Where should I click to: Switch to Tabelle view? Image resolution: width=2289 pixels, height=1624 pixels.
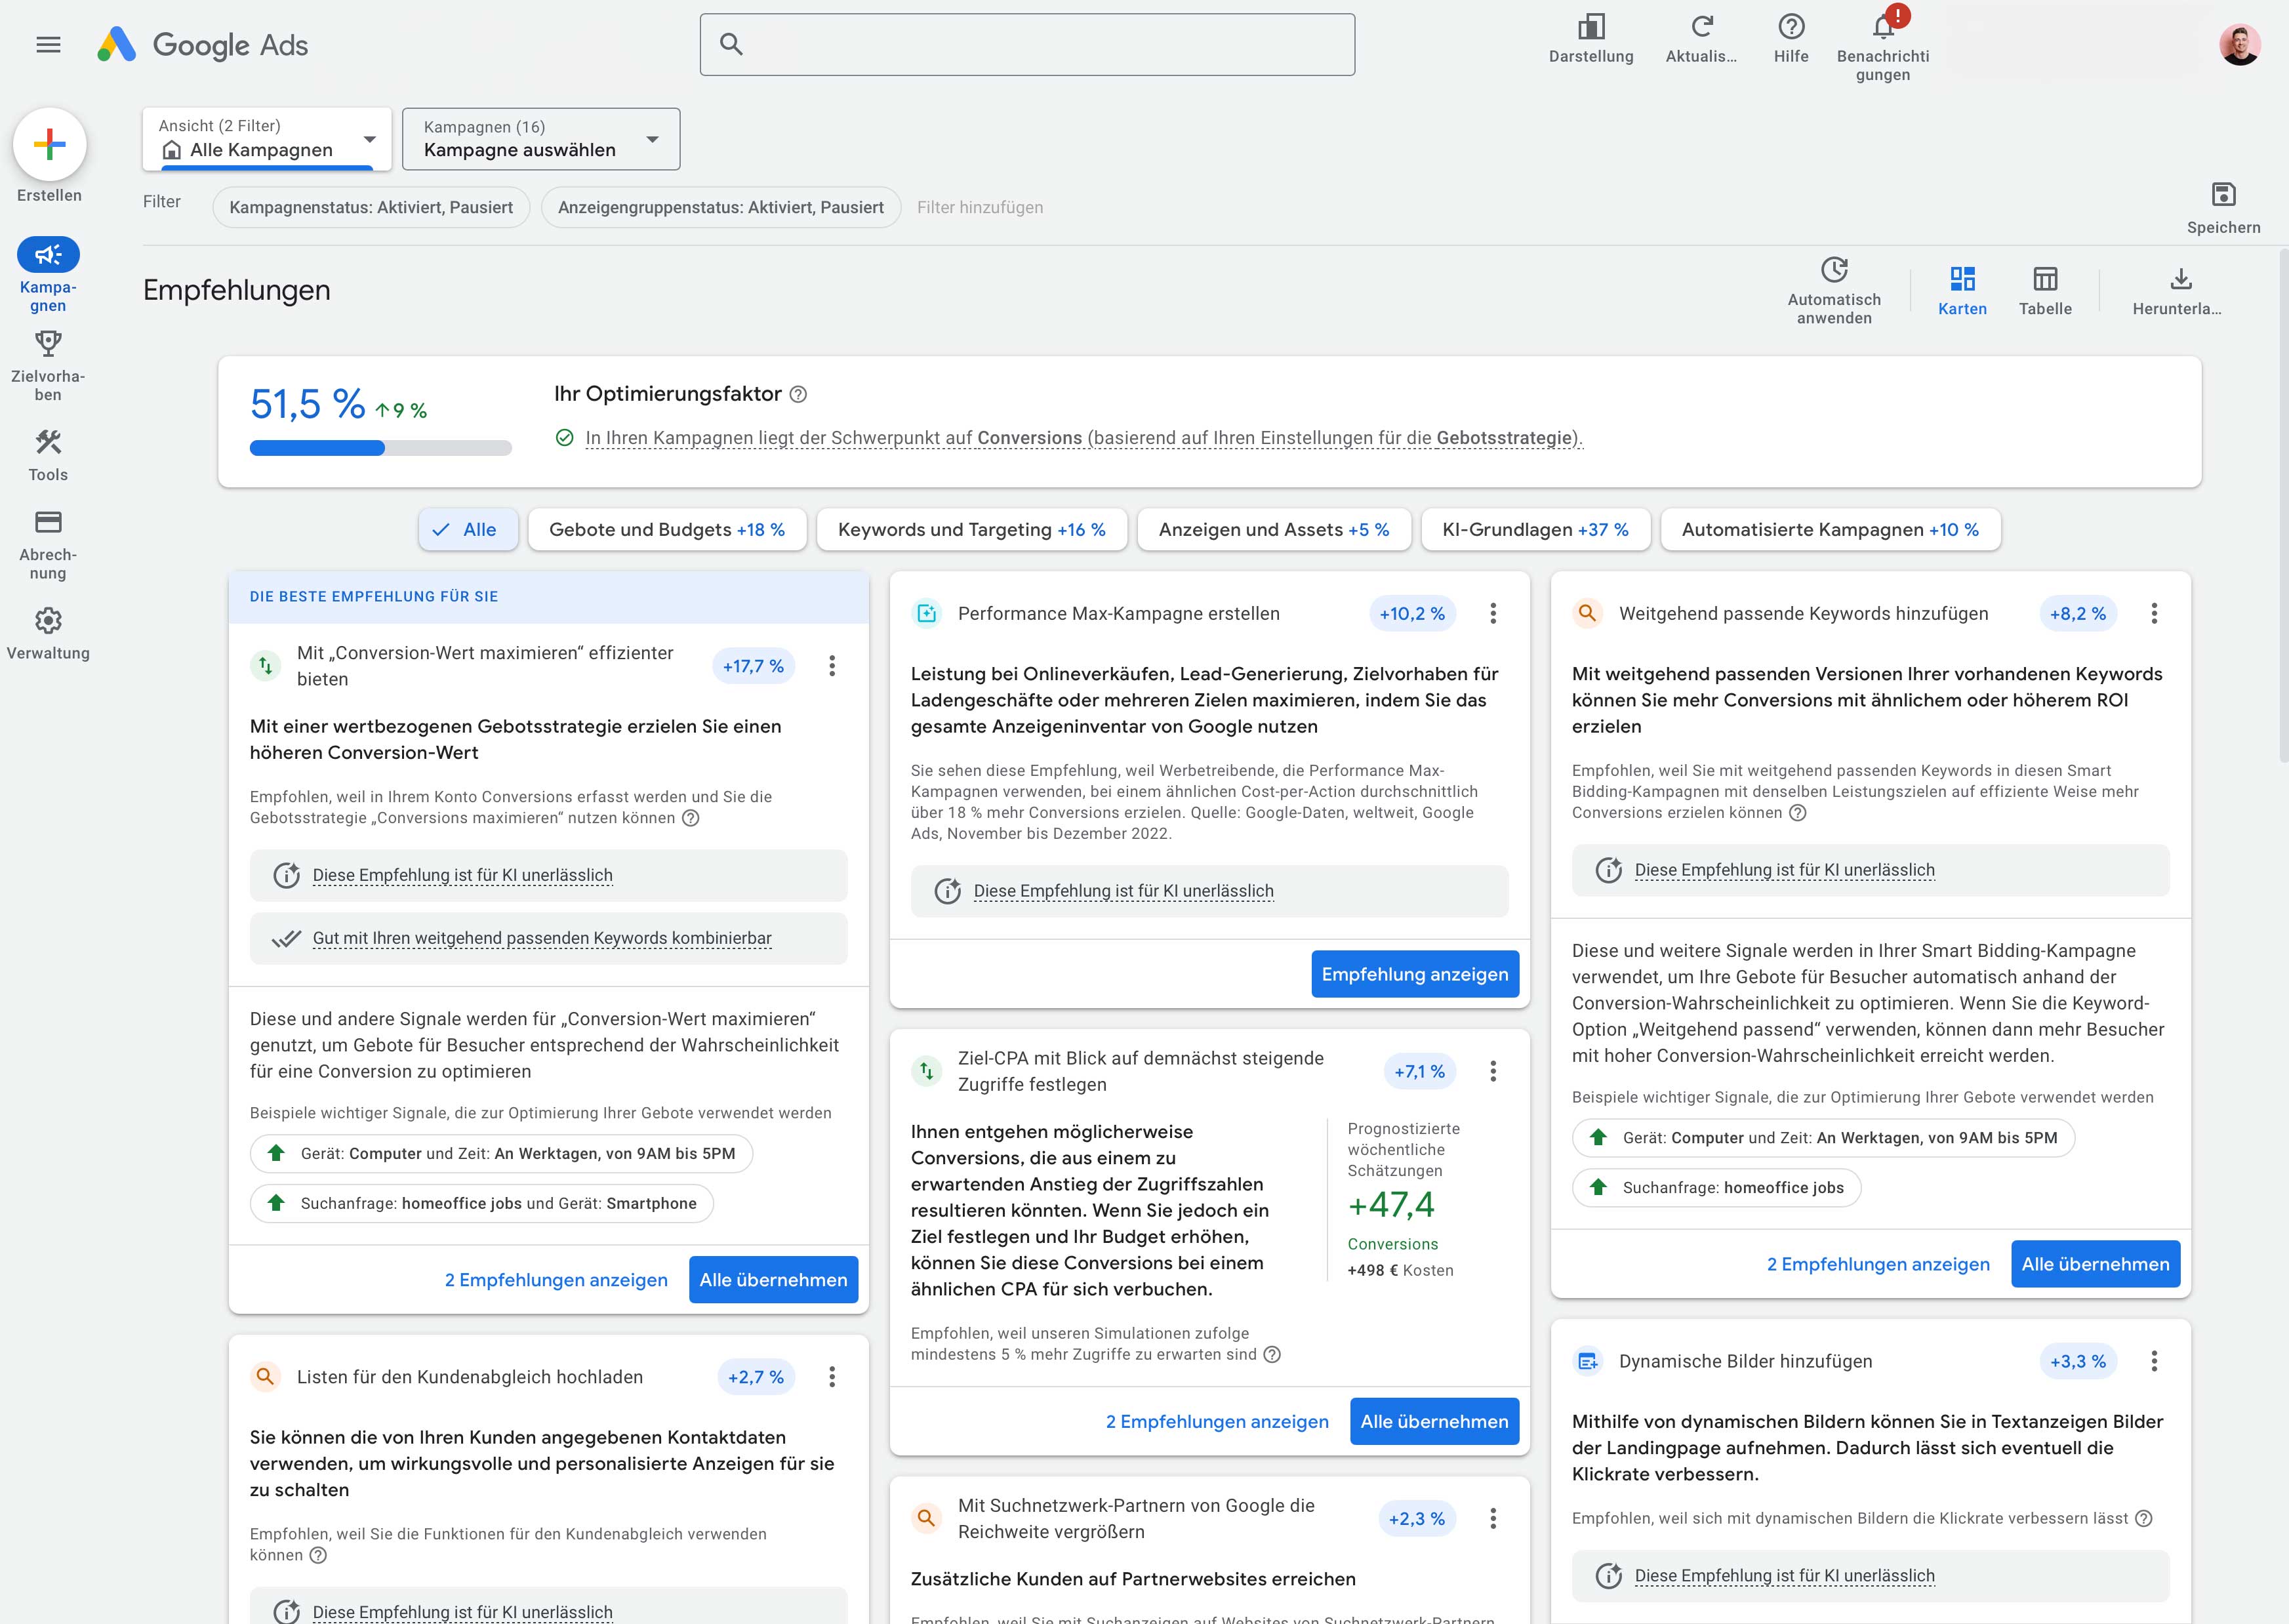2045,279
